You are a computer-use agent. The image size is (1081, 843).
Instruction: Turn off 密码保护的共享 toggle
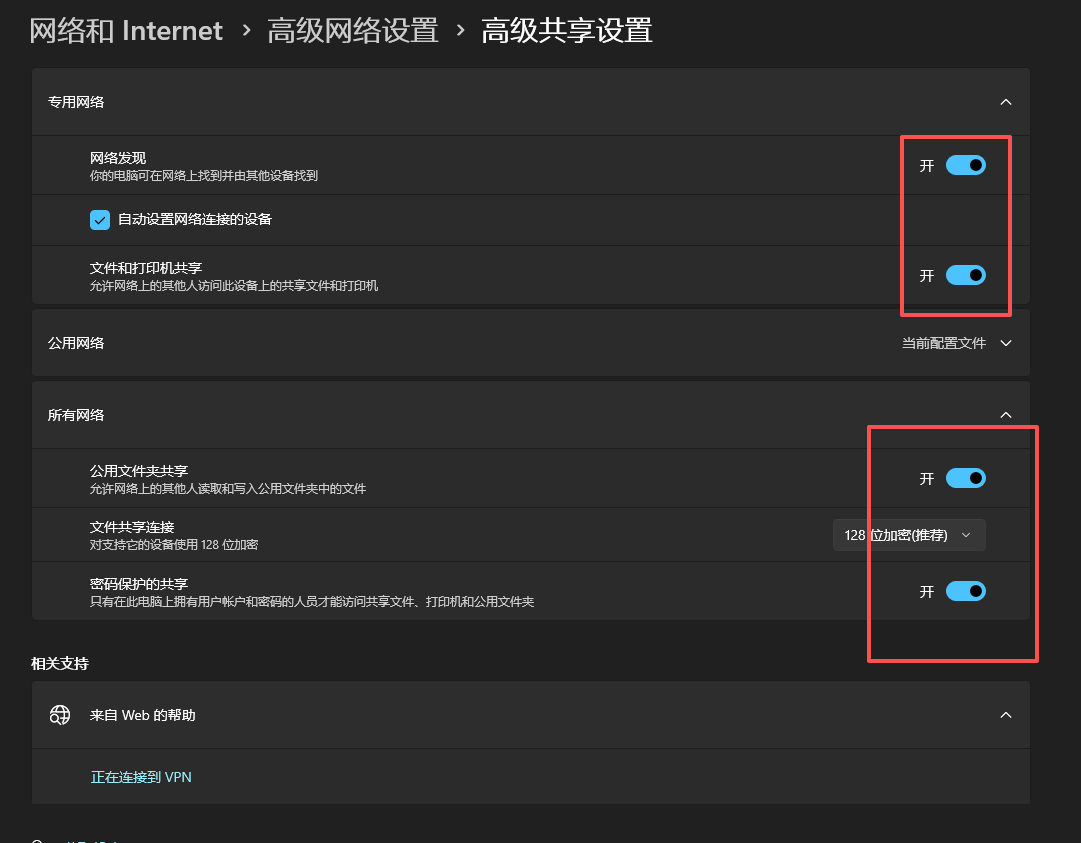pos(965,591)
